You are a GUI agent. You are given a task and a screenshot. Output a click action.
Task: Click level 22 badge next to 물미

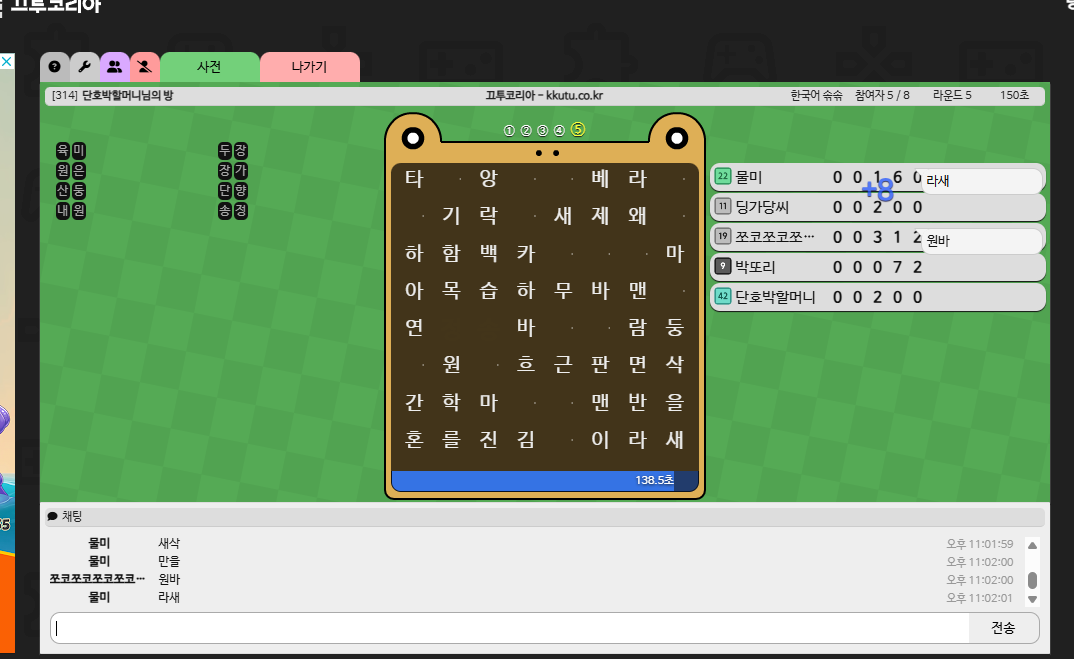click(x=723, y=177)
